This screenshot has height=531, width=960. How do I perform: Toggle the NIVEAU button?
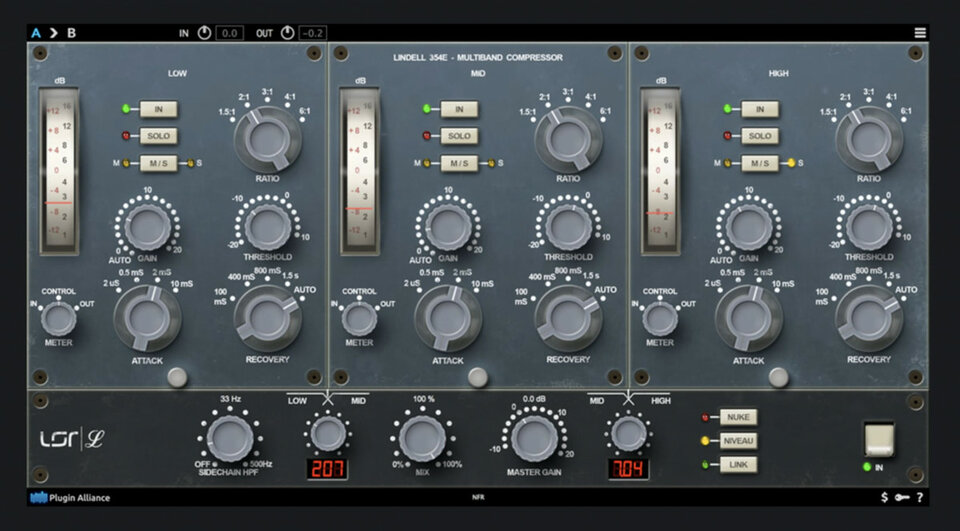click(x=738, y=440)
